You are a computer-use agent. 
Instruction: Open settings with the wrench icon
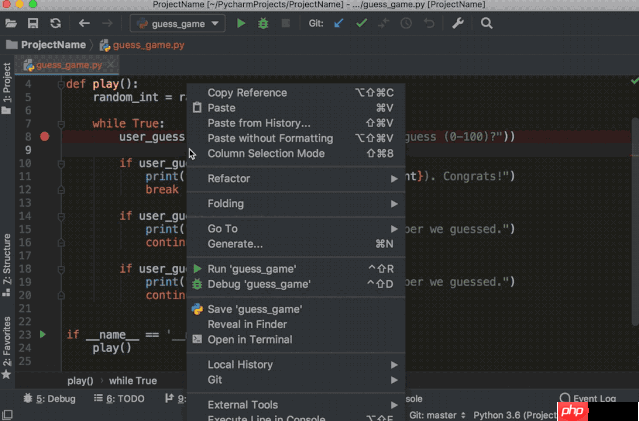[458, 23]
